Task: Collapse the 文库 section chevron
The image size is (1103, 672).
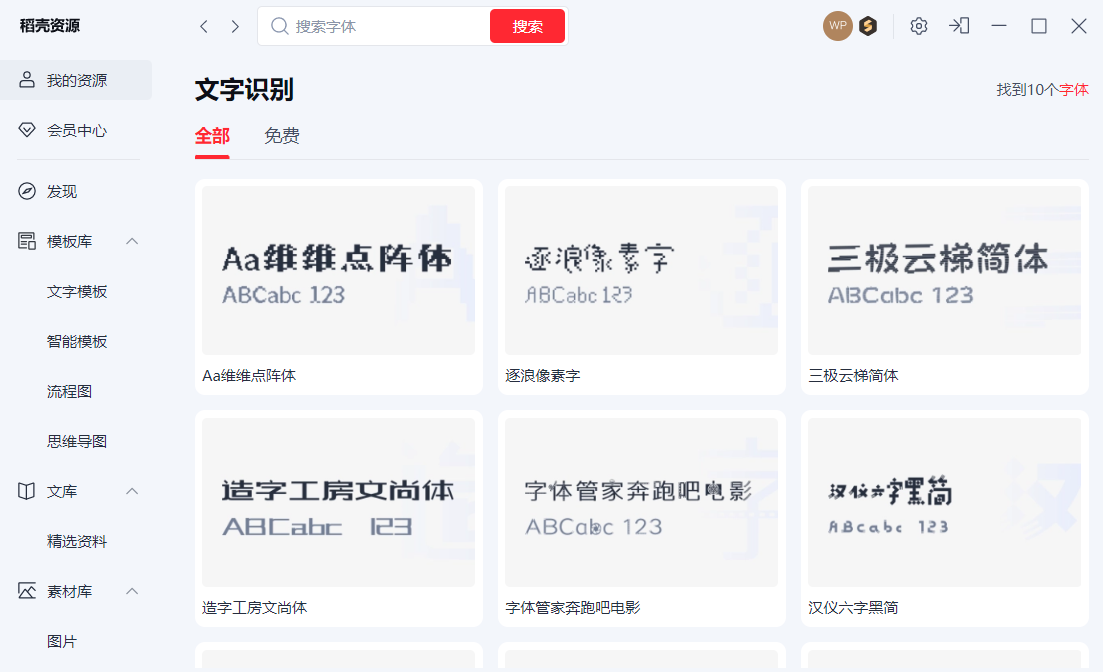Action: pos(132,490)
